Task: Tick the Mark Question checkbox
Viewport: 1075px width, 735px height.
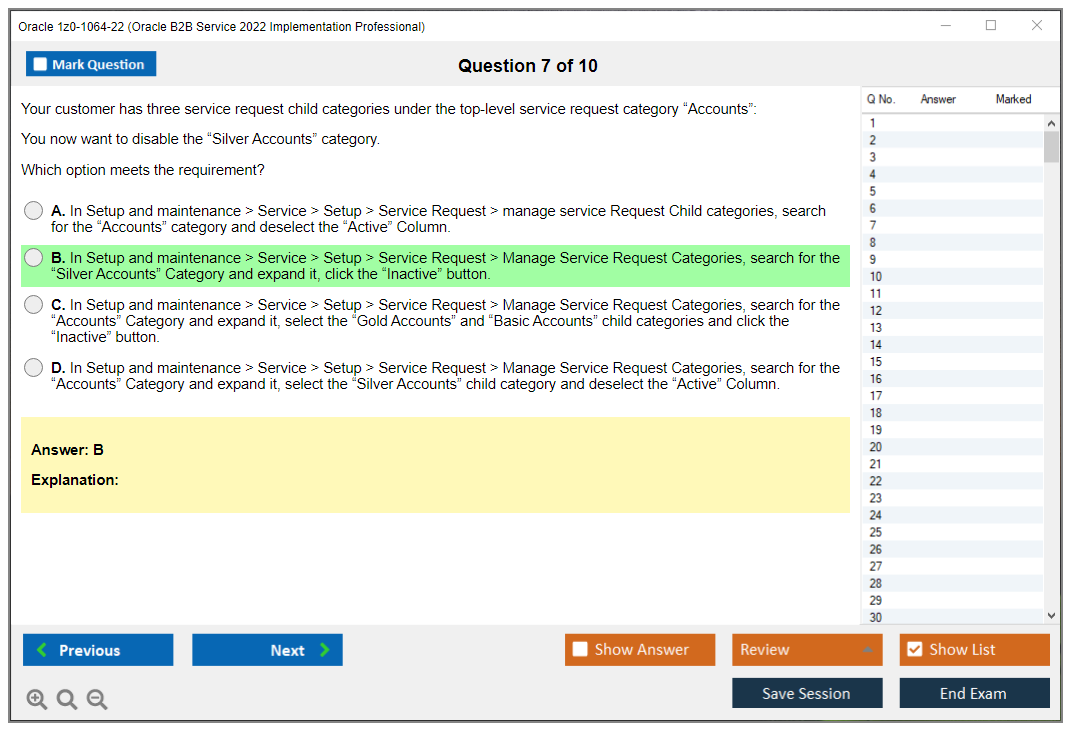Action: [41, 65]
